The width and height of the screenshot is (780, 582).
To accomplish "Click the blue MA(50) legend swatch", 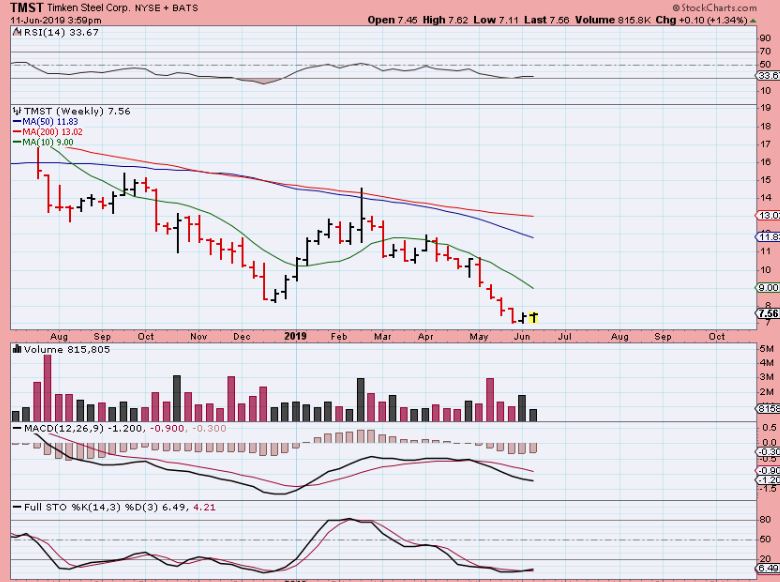I will coord(17,122).
